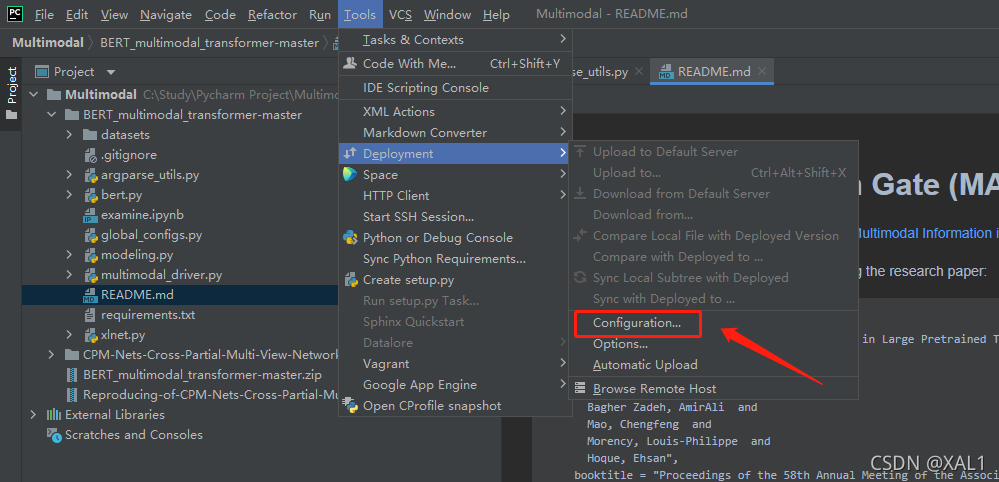Open Google App Engine submenu

[x=455, y=385]
